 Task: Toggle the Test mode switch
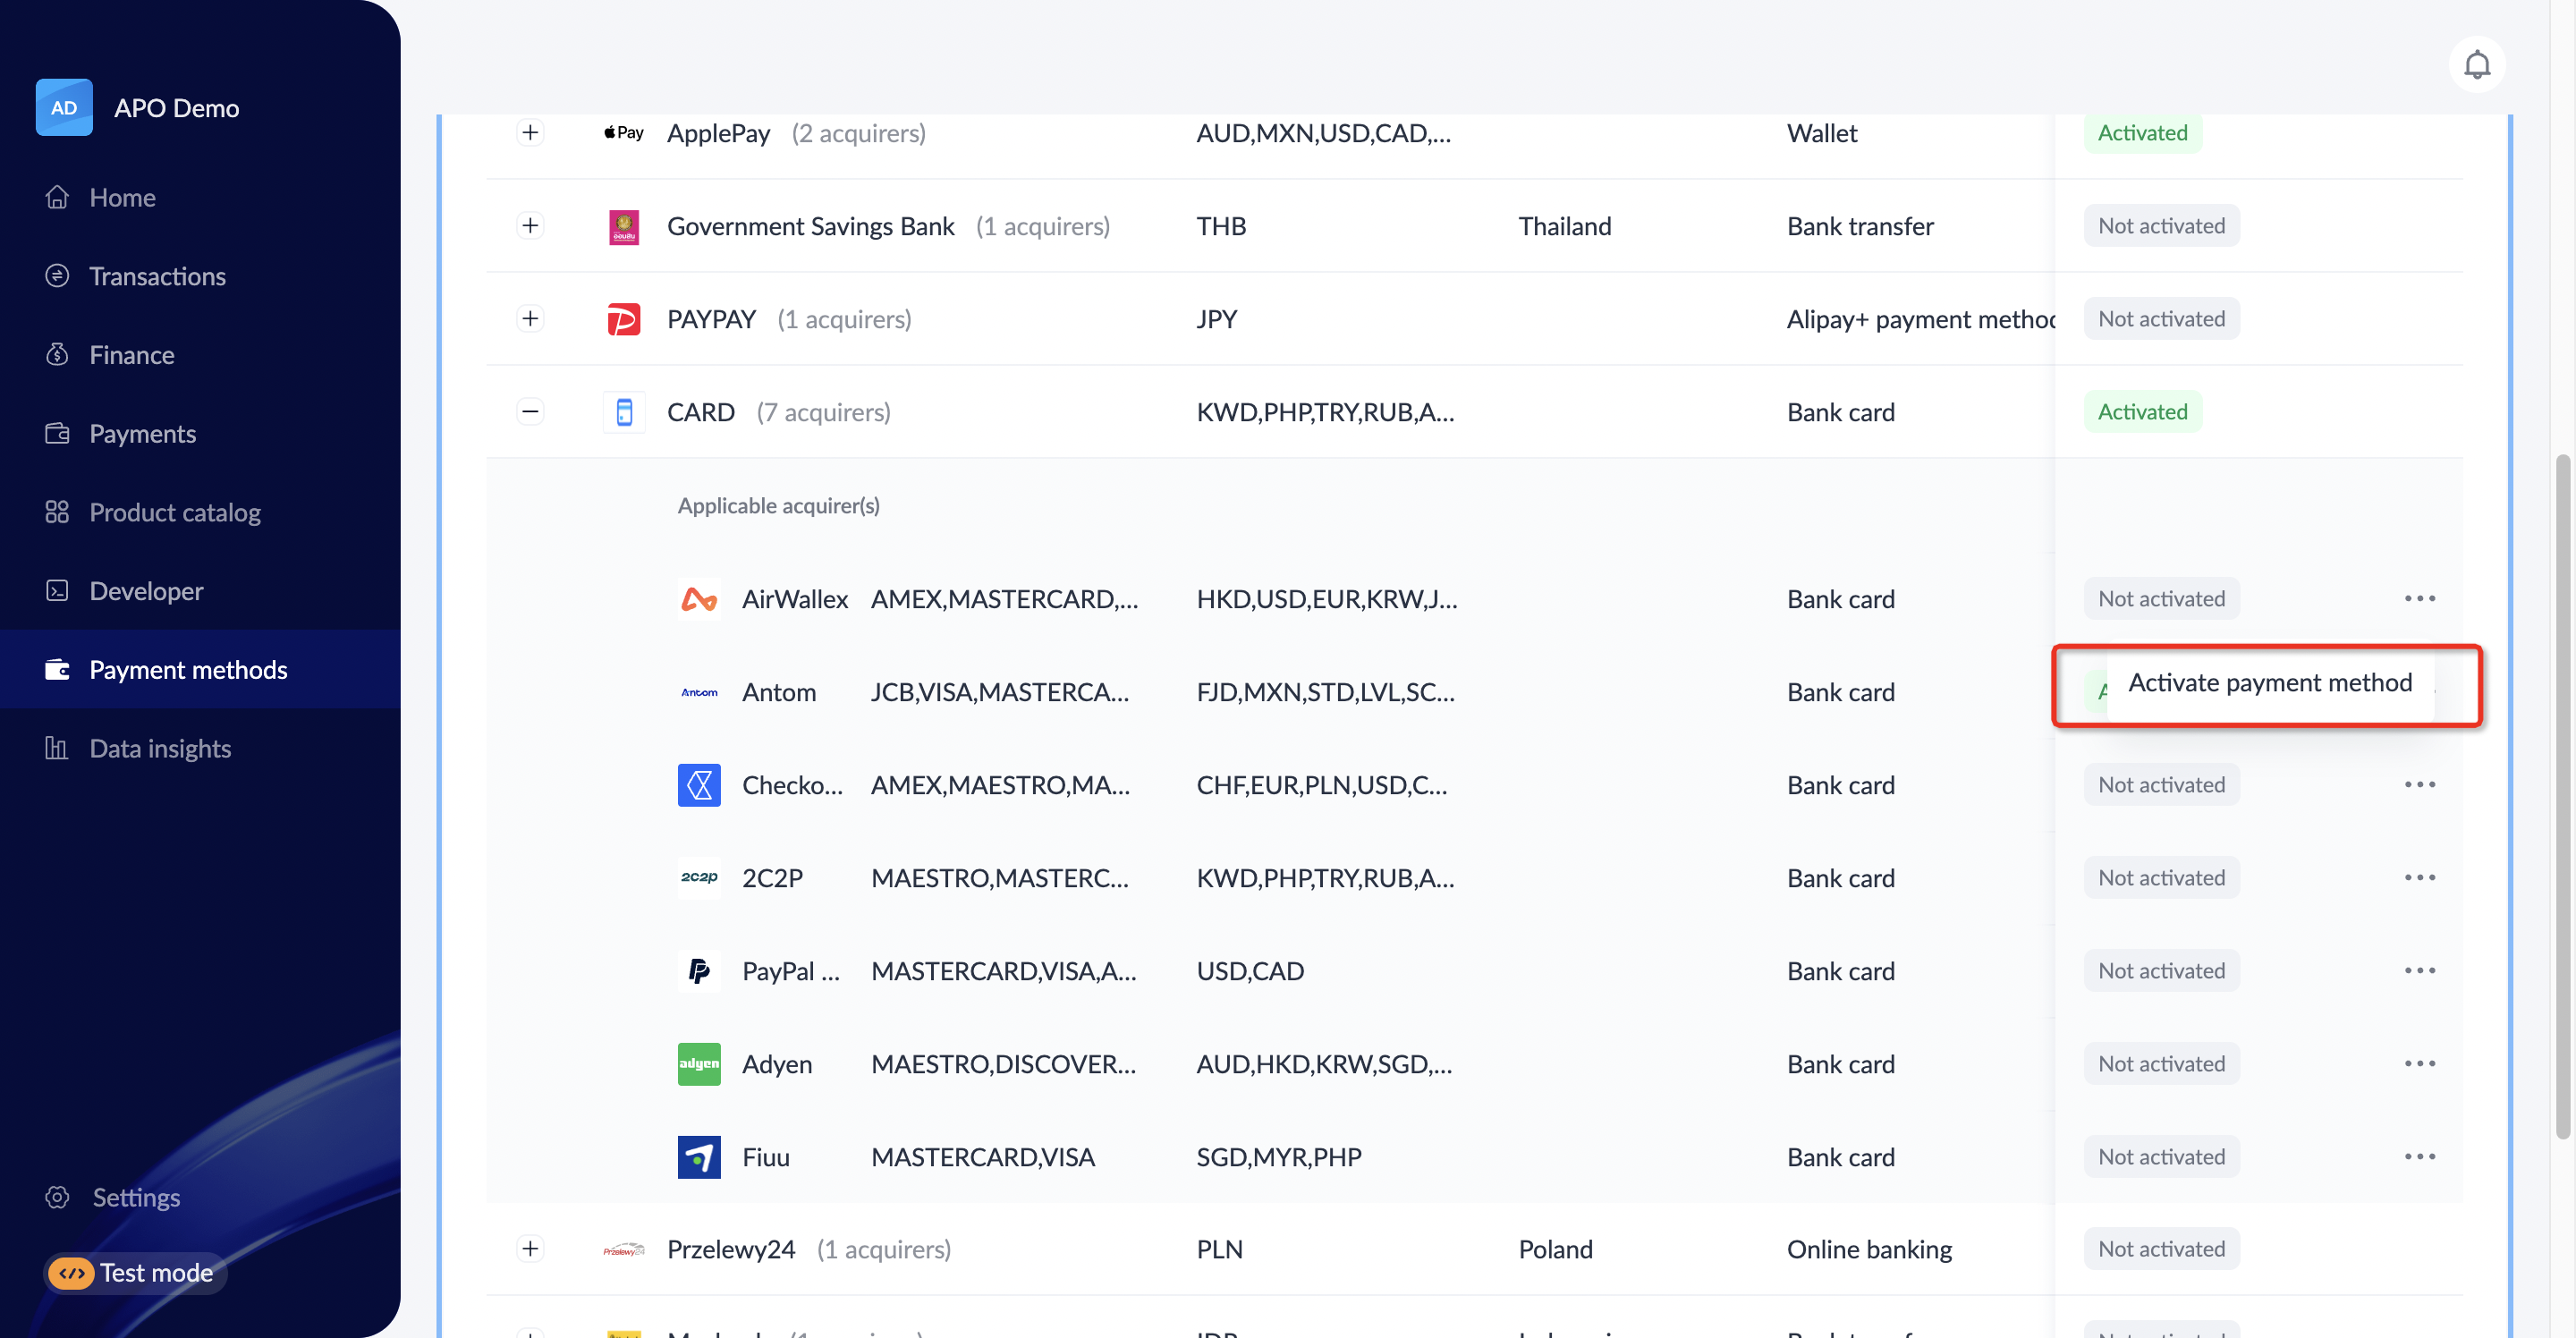click(72, 1273)
